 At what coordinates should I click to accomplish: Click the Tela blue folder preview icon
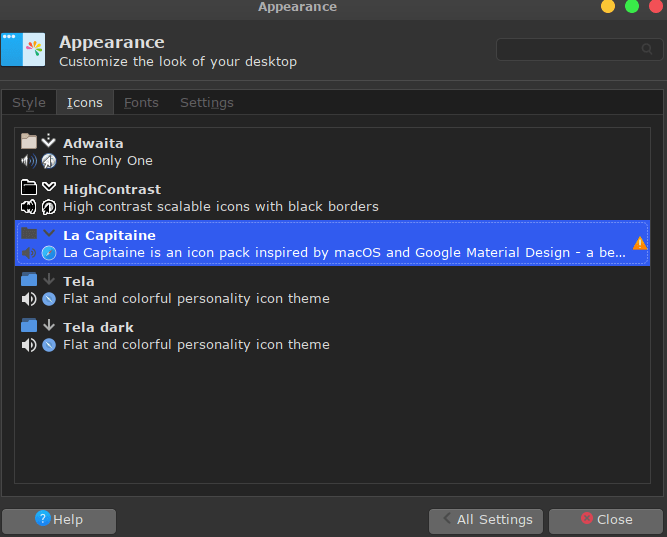(29, 279)
